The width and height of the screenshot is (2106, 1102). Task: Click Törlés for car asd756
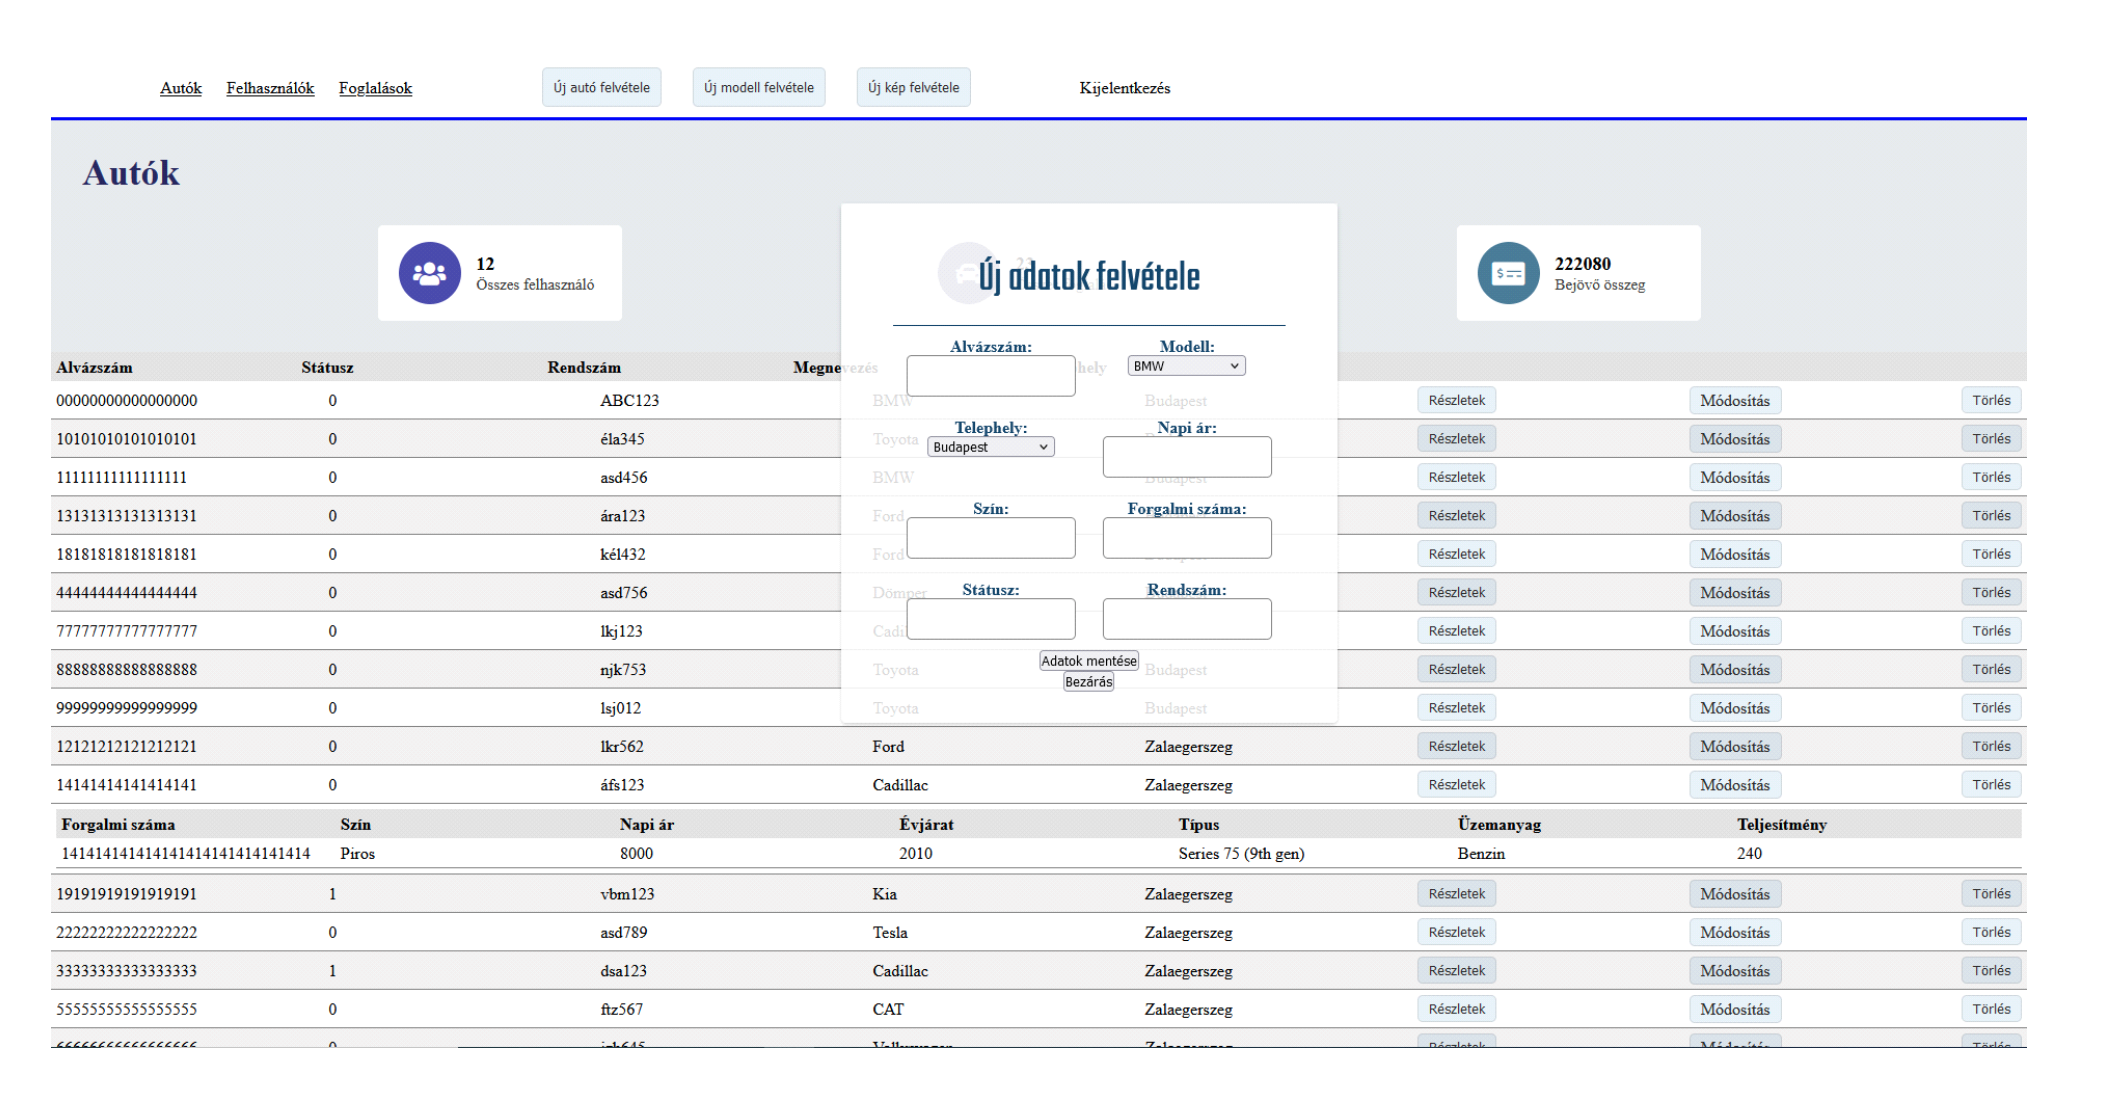[1991, 593]
